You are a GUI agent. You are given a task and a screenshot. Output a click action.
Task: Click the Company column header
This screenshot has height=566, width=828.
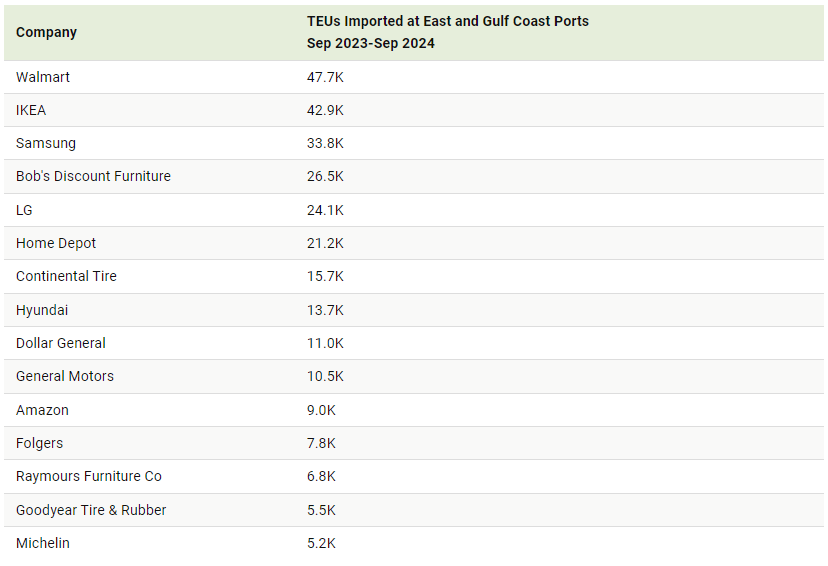pos(46,32)
